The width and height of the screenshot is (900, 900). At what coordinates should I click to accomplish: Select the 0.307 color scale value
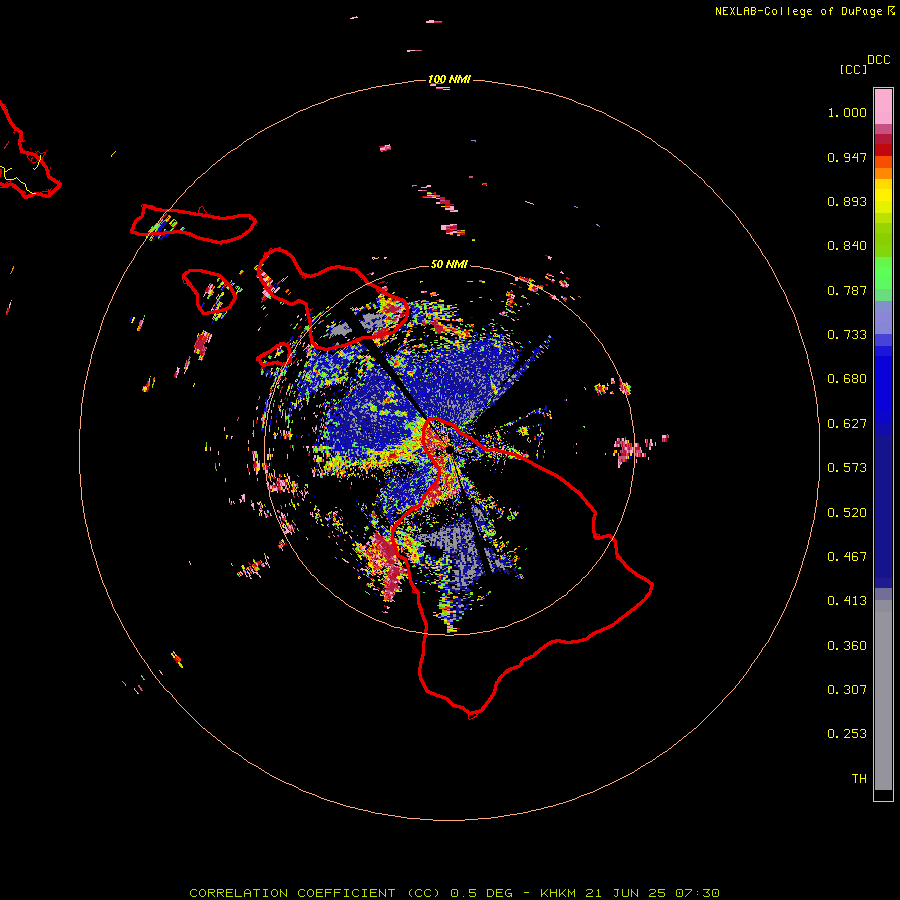coord(847,690)
